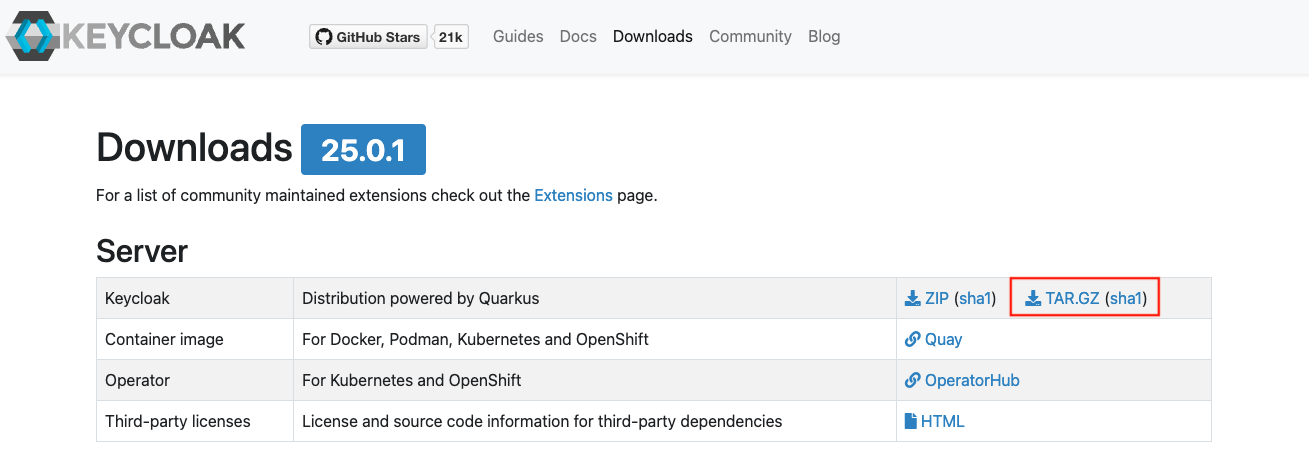Click 'For Kubernetes and OpenShift' description
The height and width of the screenshot is (464, 1309).
(411, 380)
